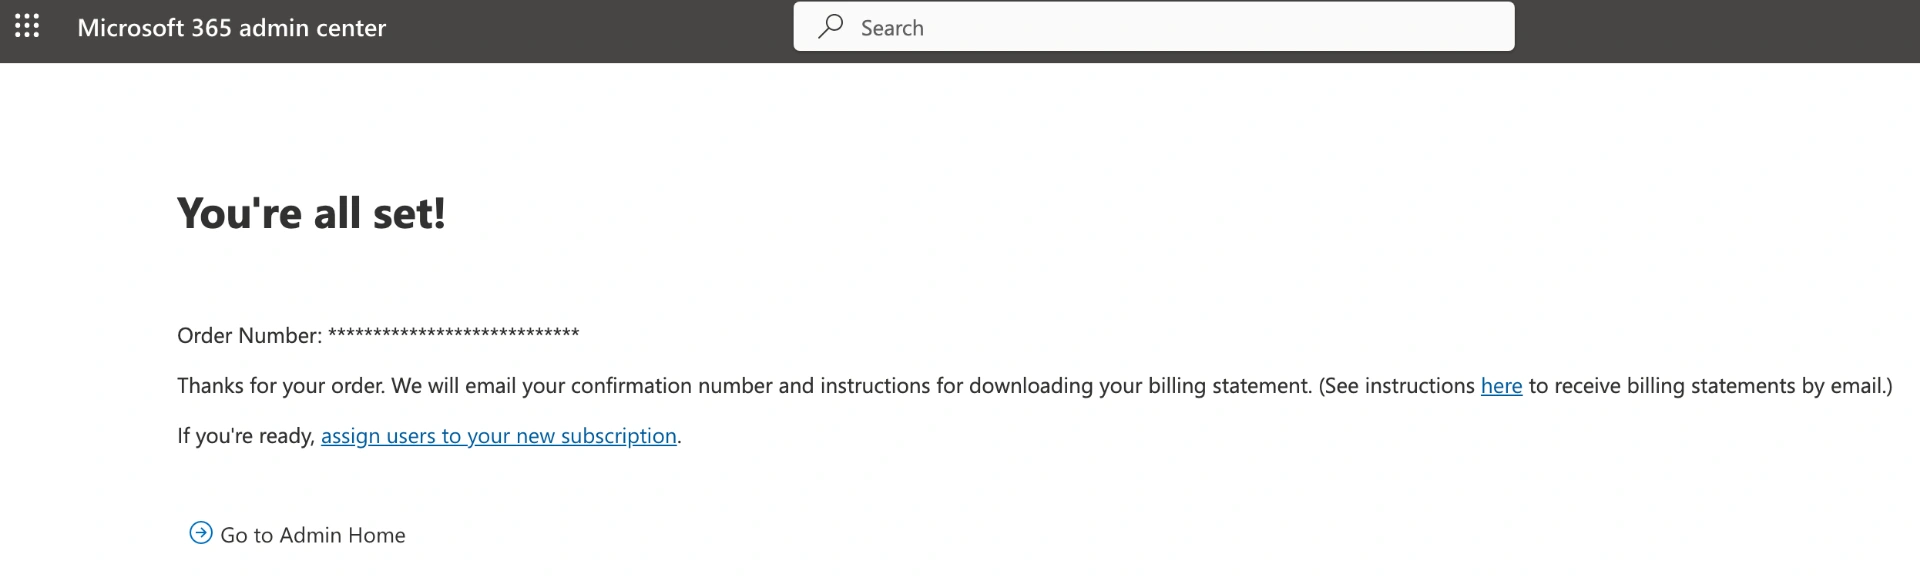Select the "Go to Admin Home" text

click(313, 535)
